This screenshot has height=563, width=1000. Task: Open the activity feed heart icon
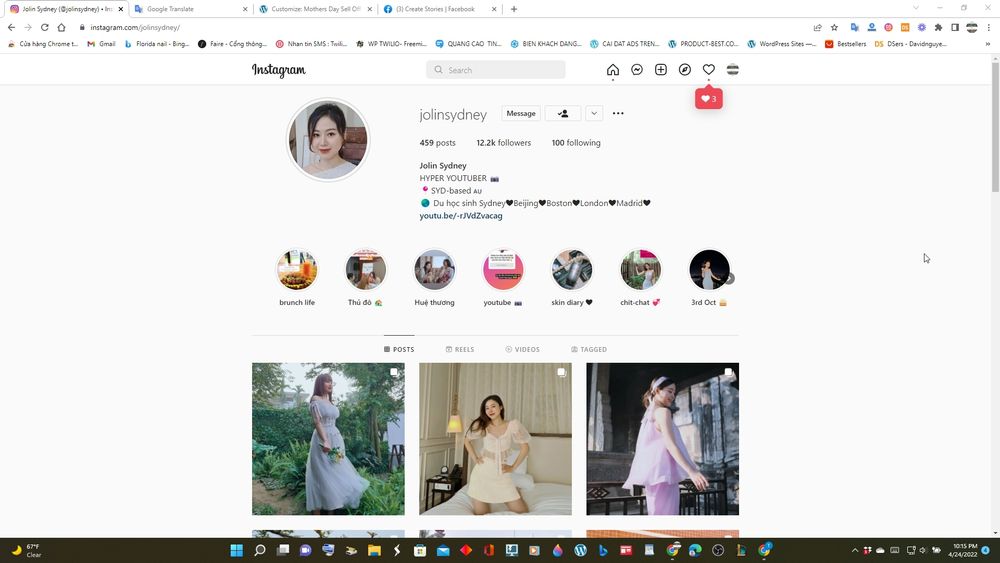(709, 70)
